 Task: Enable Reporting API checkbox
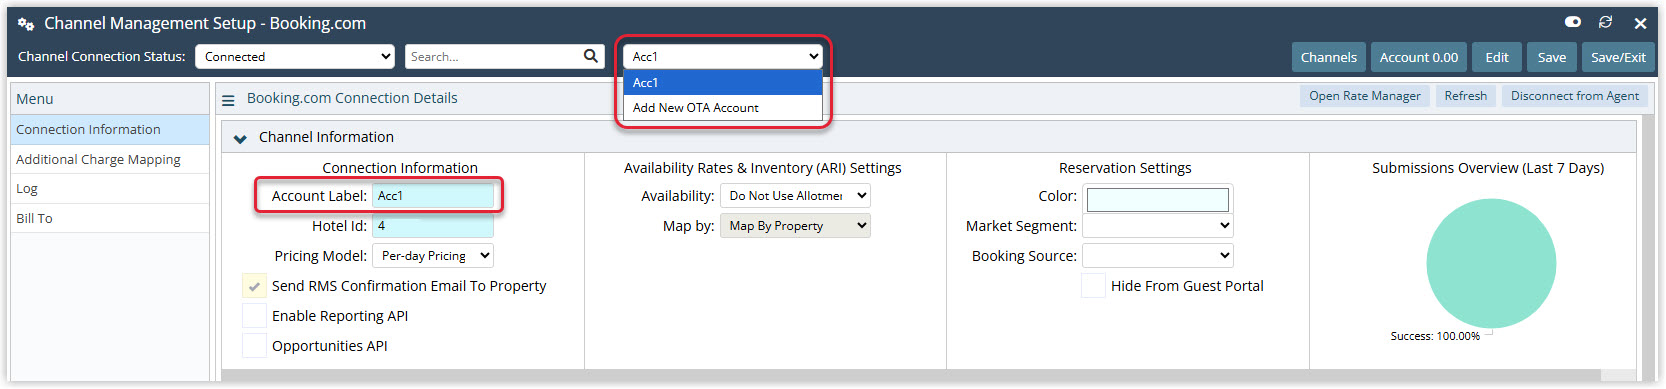tap(254, 316)
